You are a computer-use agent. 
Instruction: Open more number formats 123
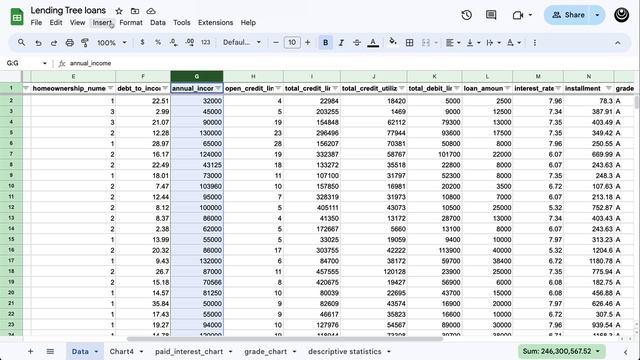click(205, 42)
